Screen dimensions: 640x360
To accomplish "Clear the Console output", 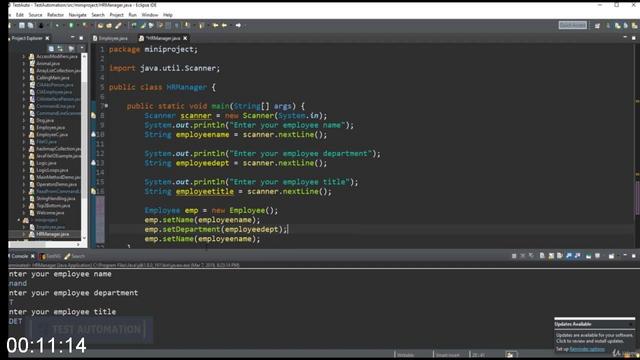I will point(542,256).
